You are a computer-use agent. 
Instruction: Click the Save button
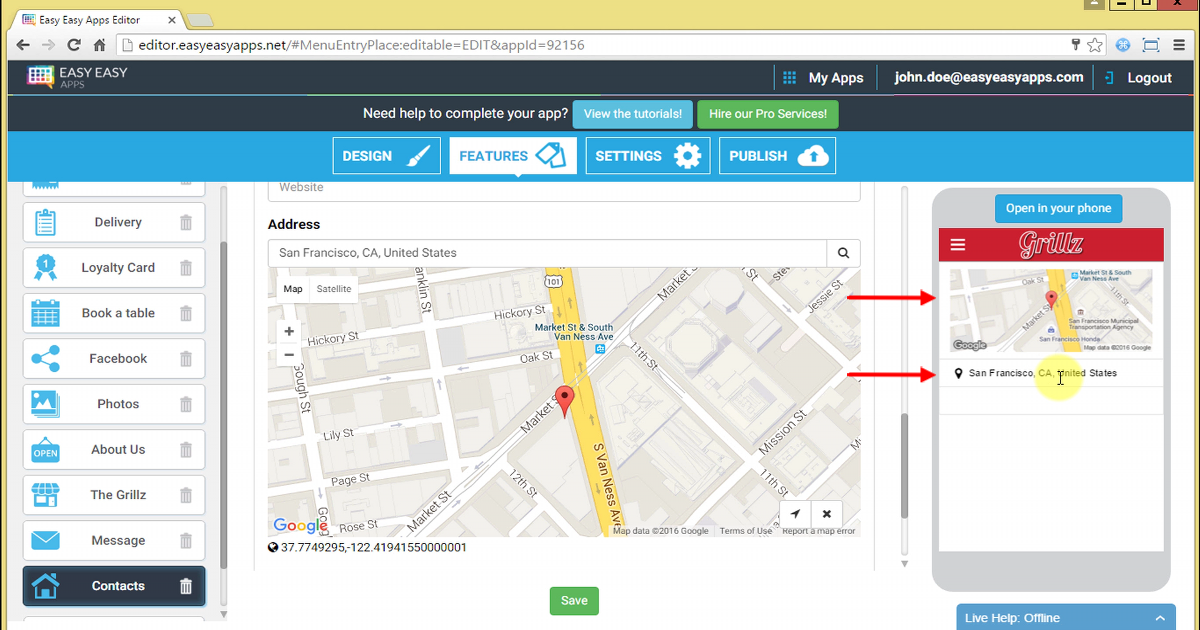pyautogui.click(x=573, y=600)
